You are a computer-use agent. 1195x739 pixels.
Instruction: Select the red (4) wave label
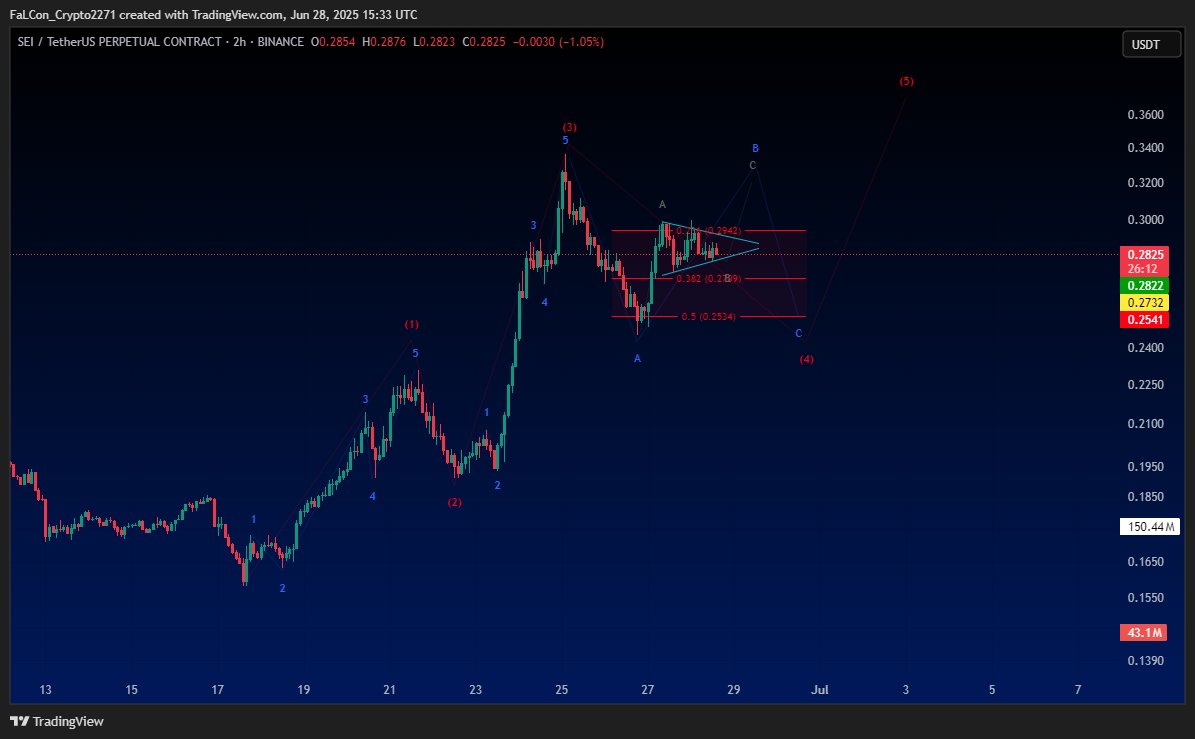pos(806,360)
